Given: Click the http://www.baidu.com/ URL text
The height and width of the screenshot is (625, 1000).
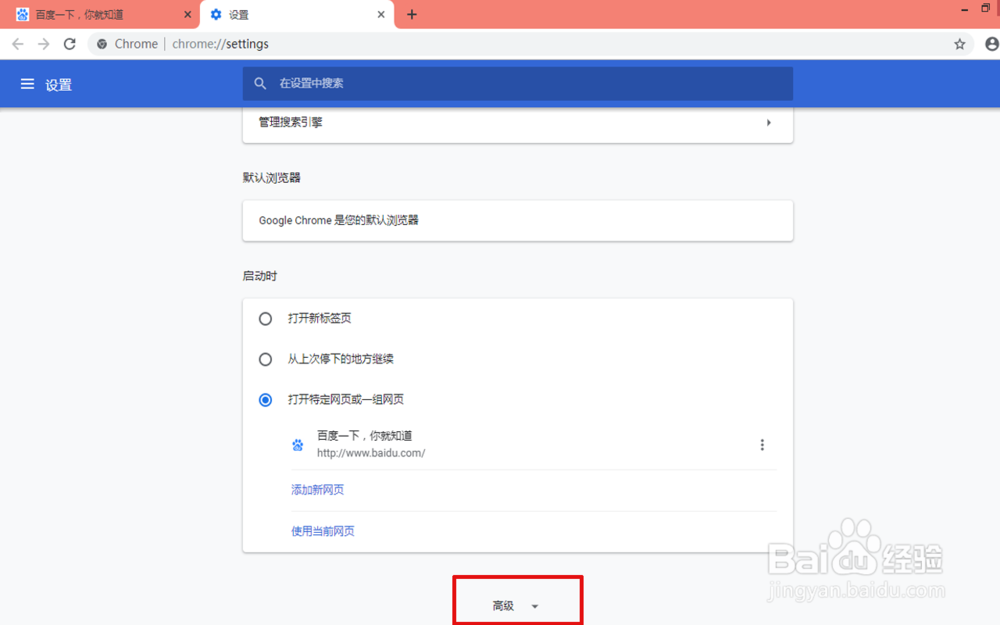Looking at the screenshot, I should tap(371, 453).
